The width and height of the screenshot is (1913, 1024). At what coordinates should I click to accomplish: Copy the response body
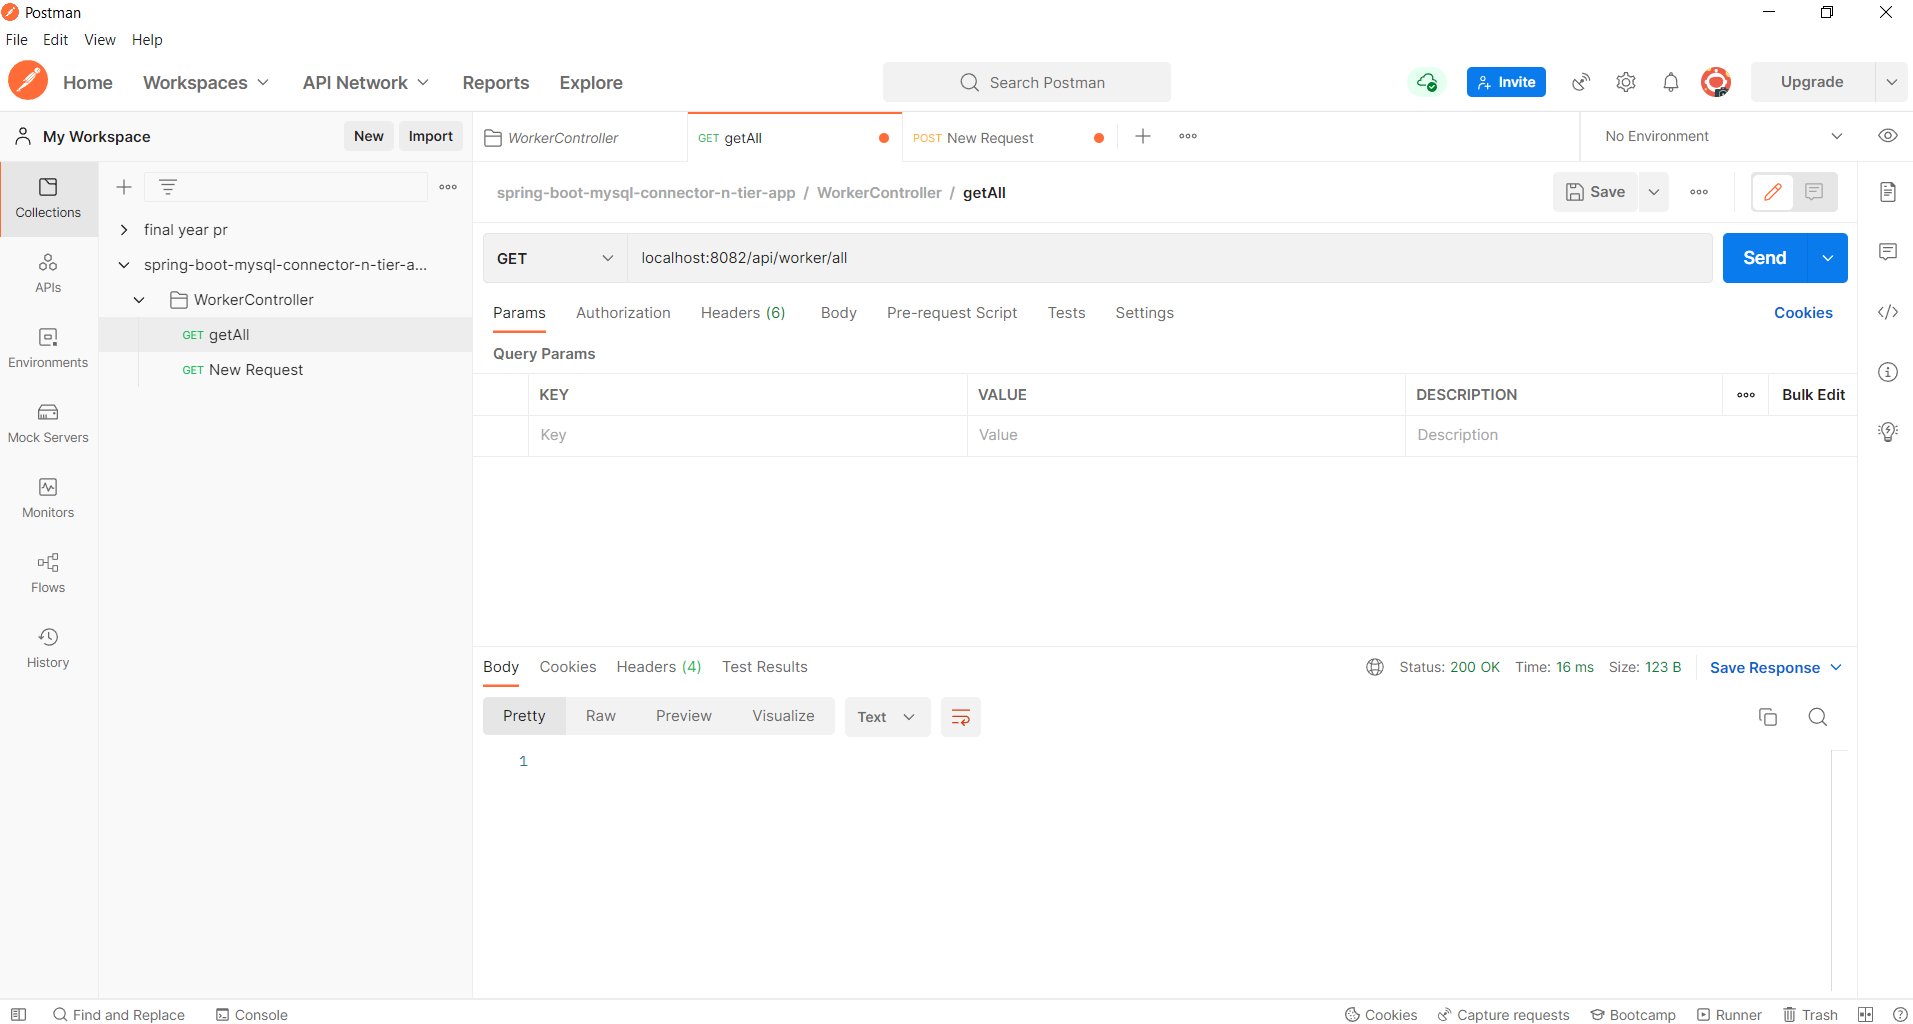(1768, 717)
